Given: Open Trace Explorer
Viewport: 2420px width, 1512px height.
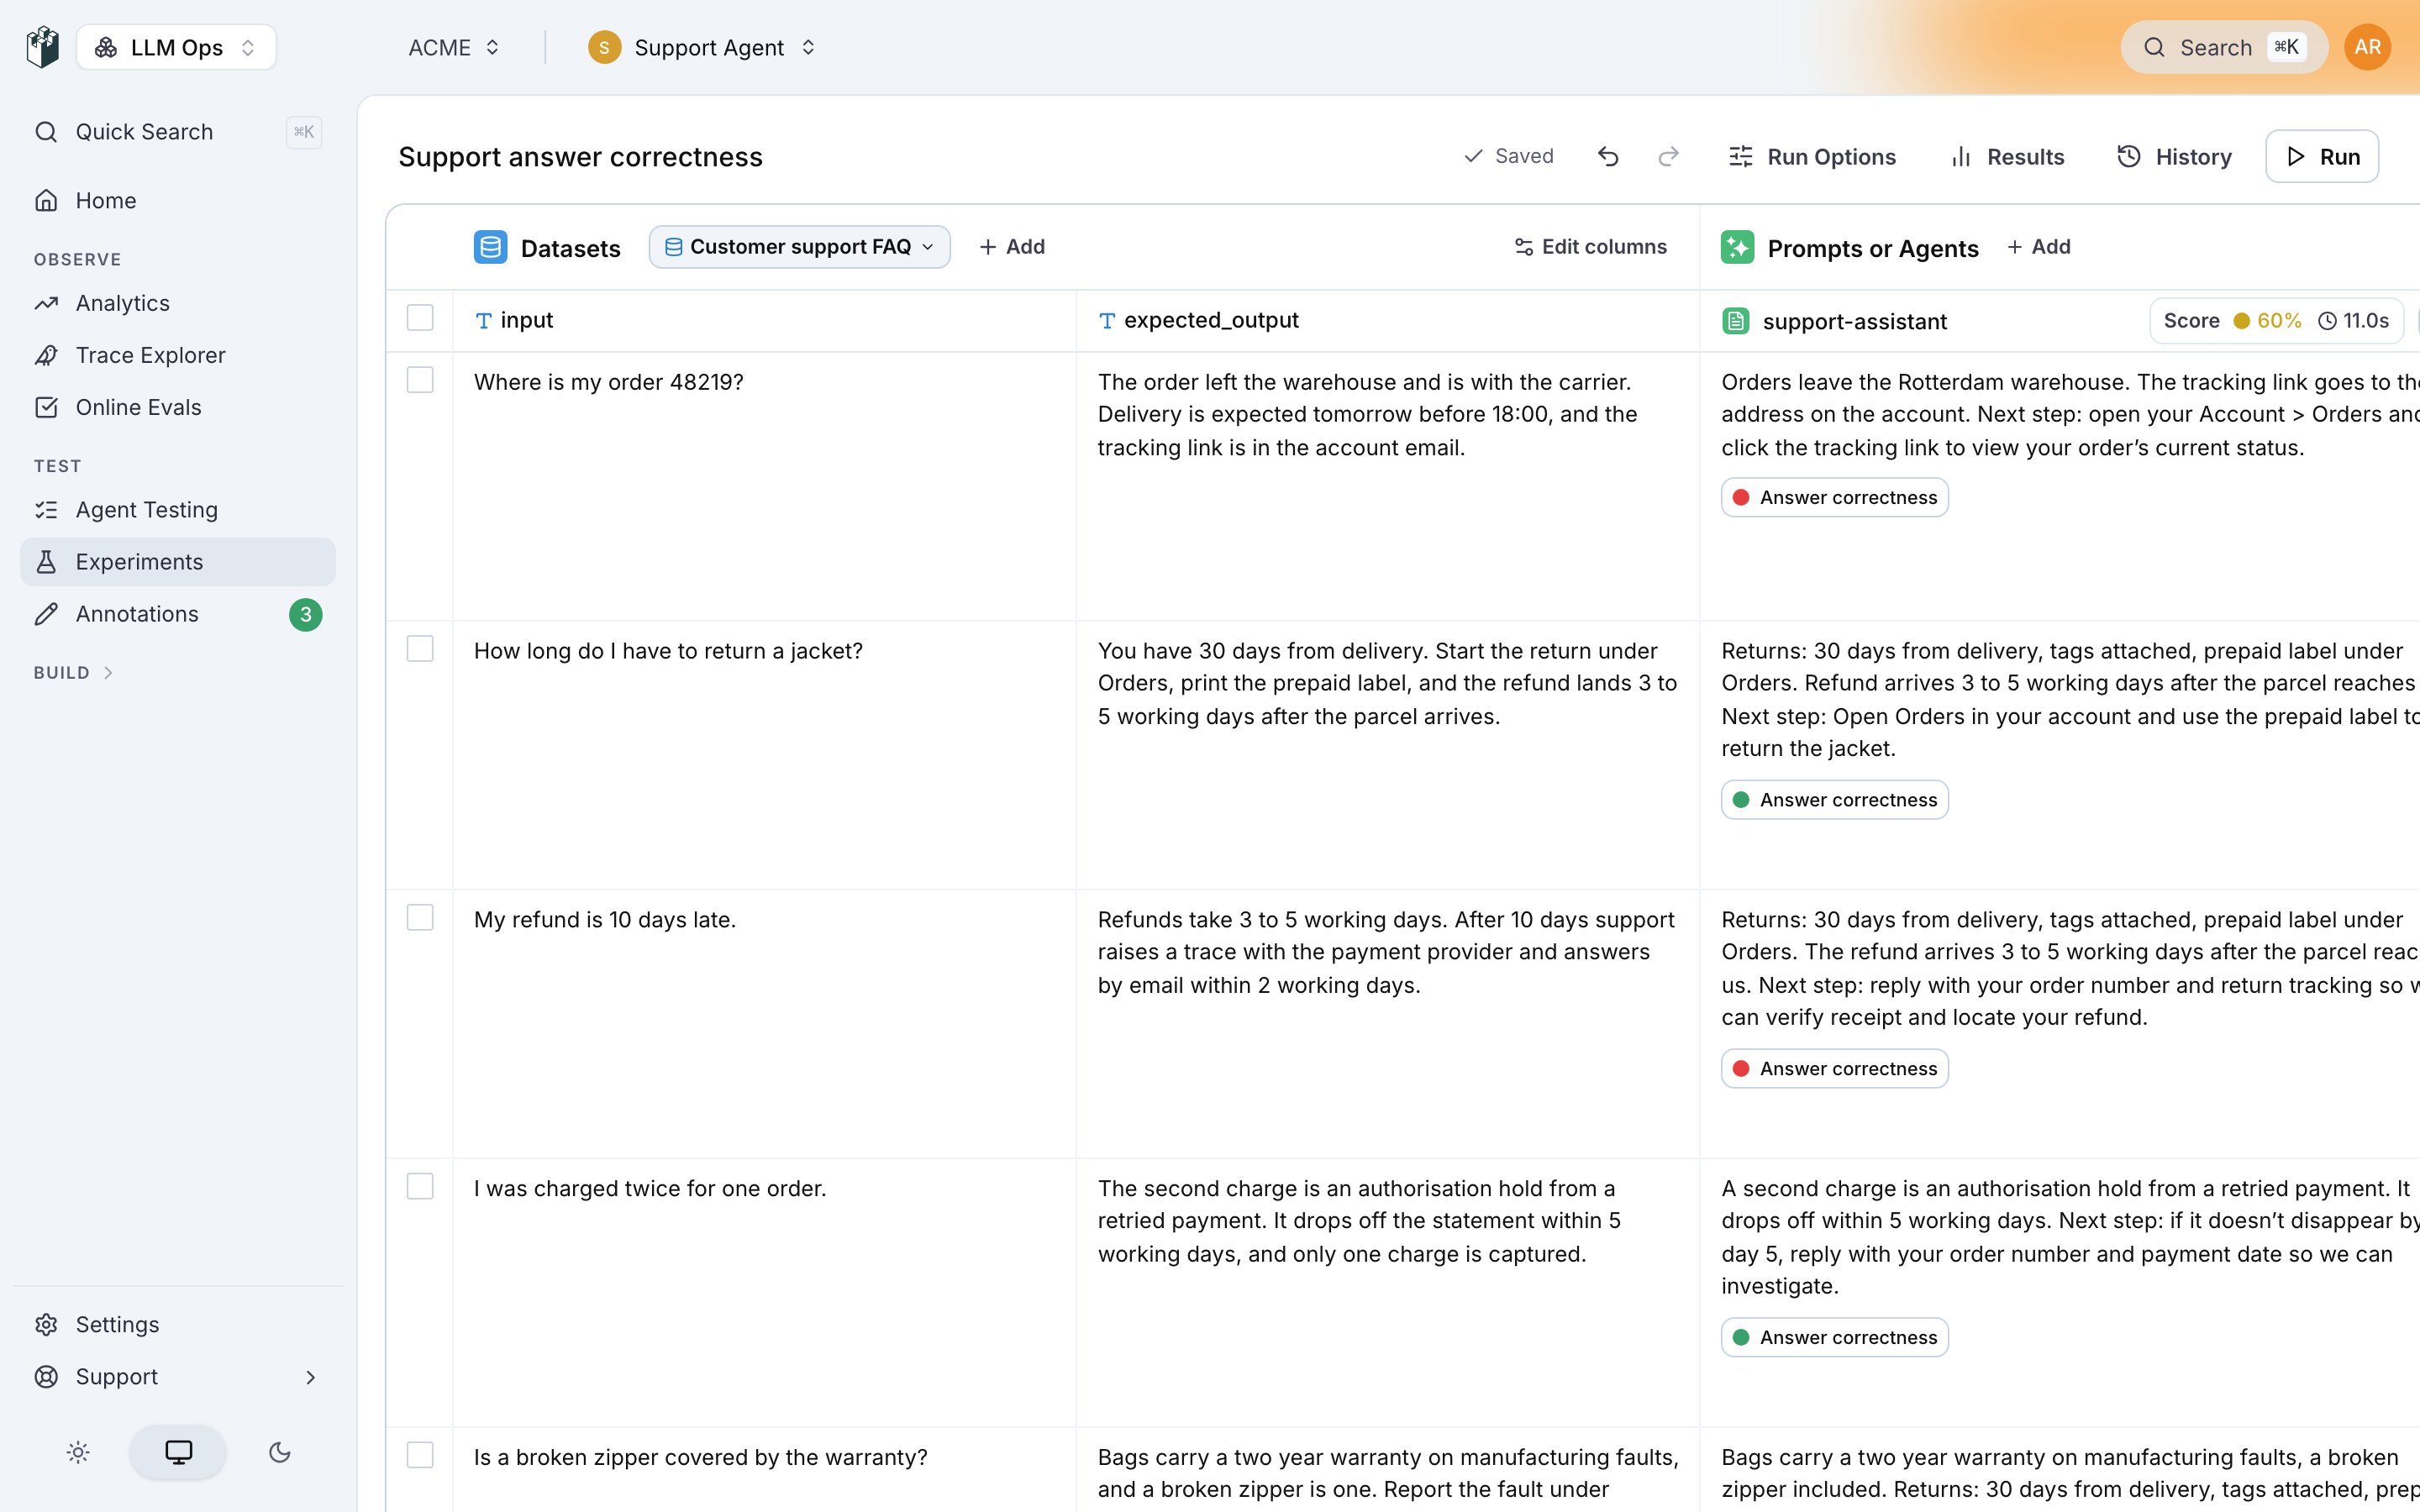Looking at the screenshot, I should (178, 355).
